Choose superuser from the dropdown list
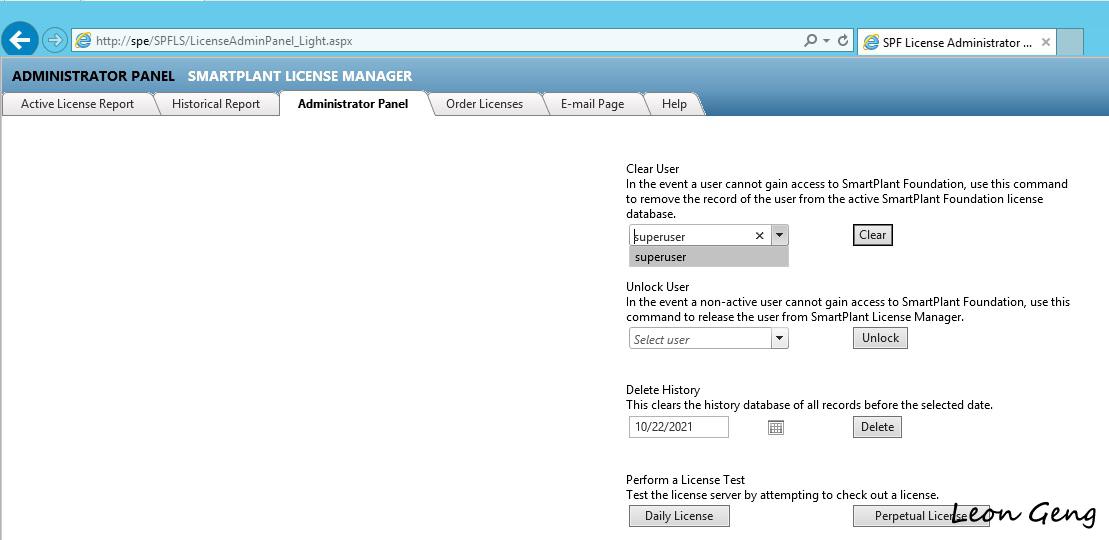This screenshot has height=540, width=1109. click(x=709, y=257)
